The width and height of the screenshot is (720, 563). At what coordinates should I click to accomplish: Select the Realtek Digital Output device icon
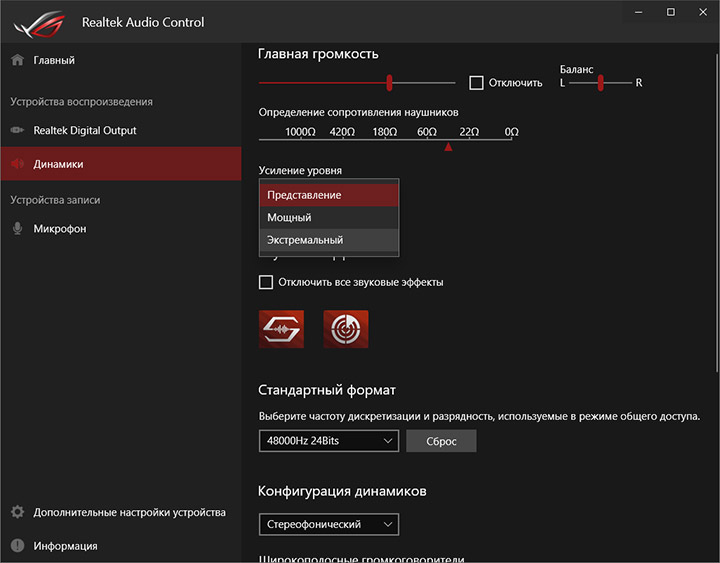[x=16, y=131]
